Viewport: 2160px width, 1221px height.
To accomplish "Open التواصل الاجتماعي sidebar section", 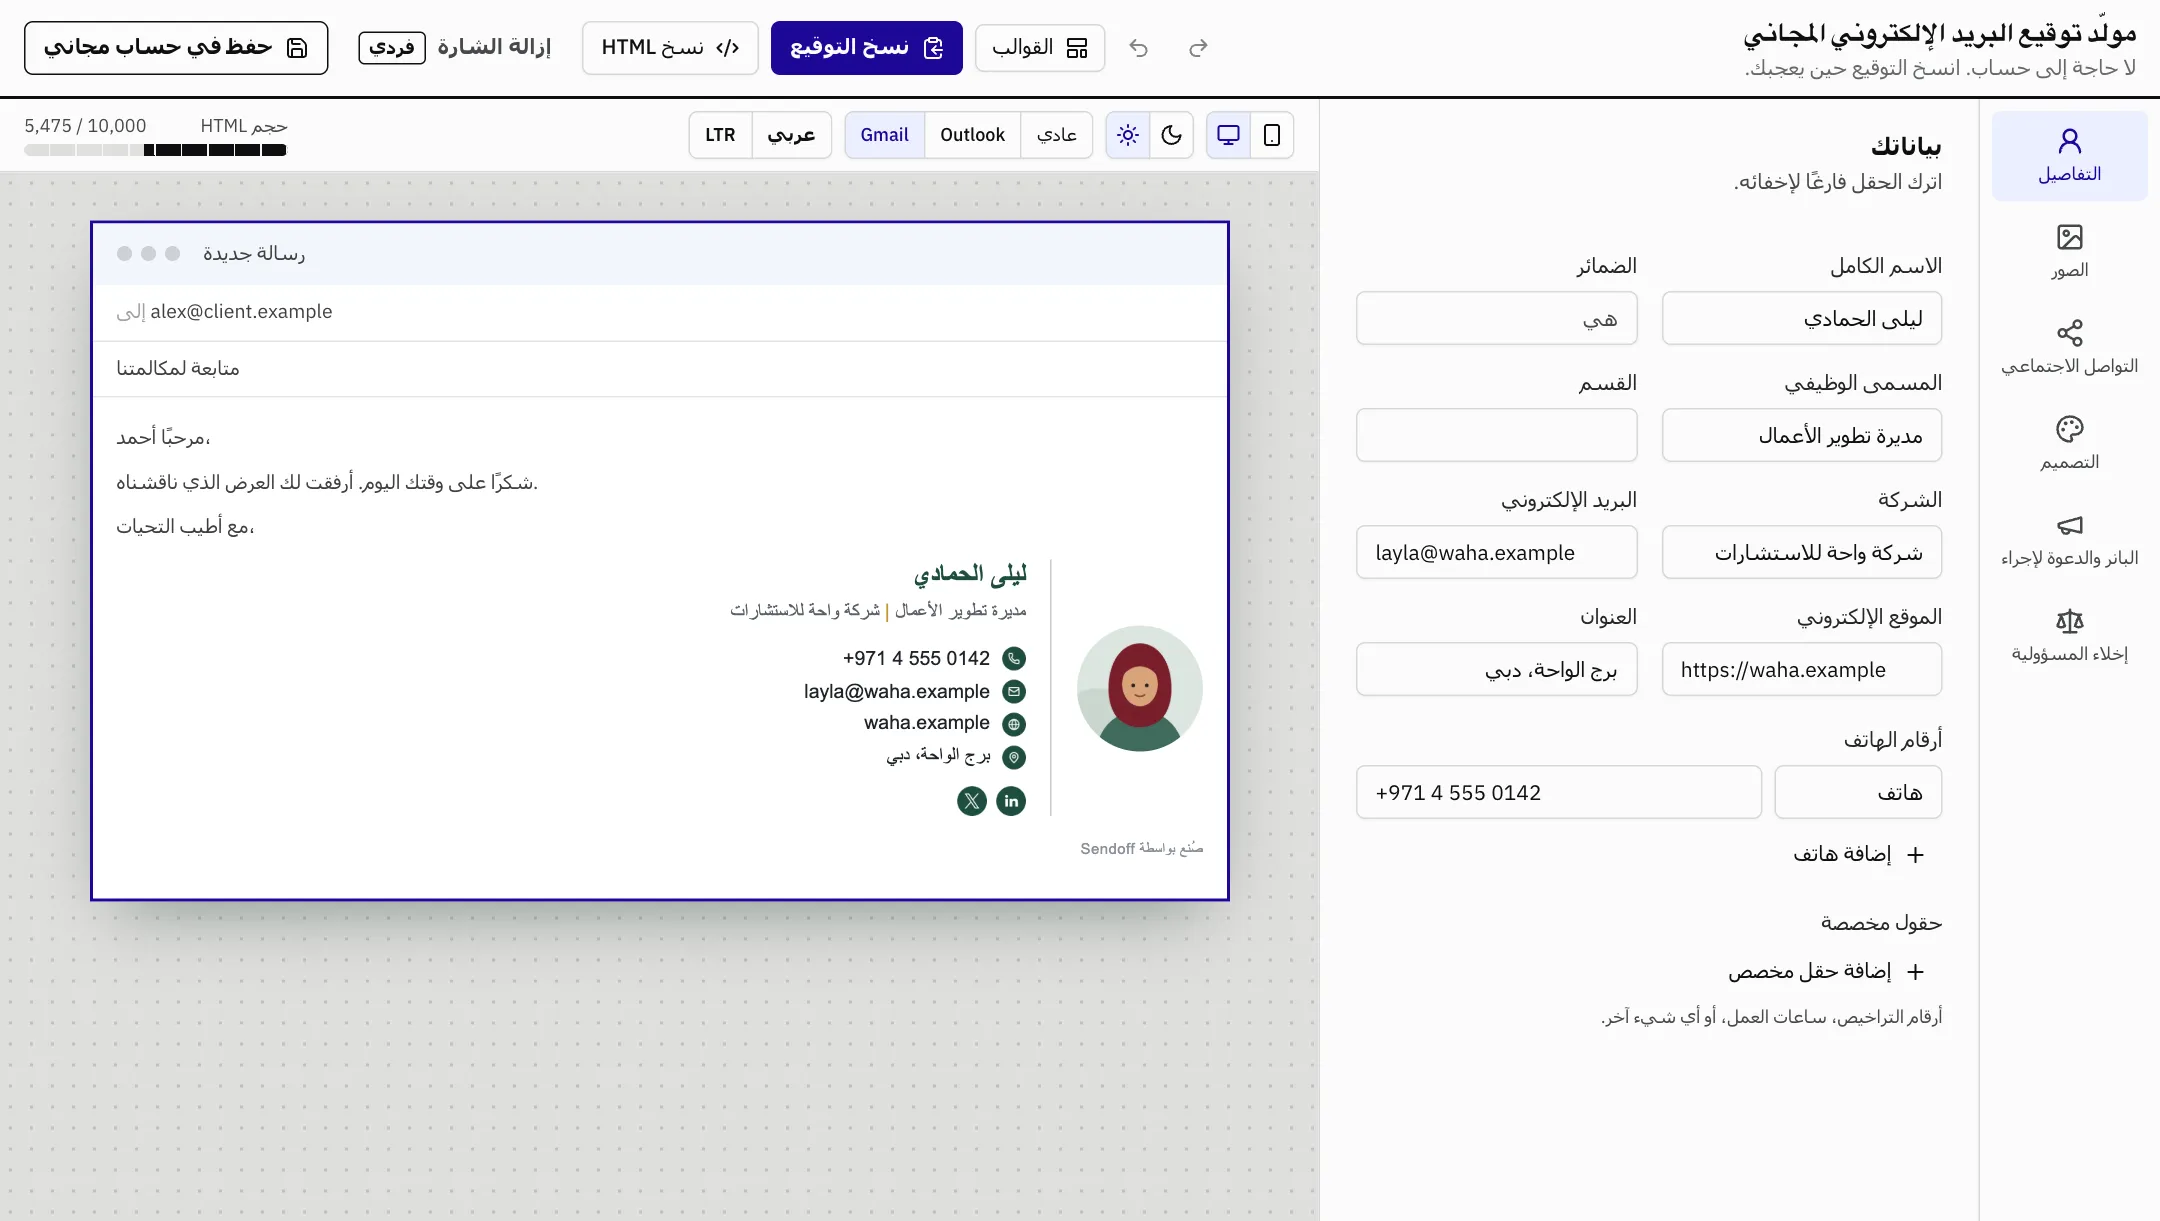I will [x=2069, y=348].
